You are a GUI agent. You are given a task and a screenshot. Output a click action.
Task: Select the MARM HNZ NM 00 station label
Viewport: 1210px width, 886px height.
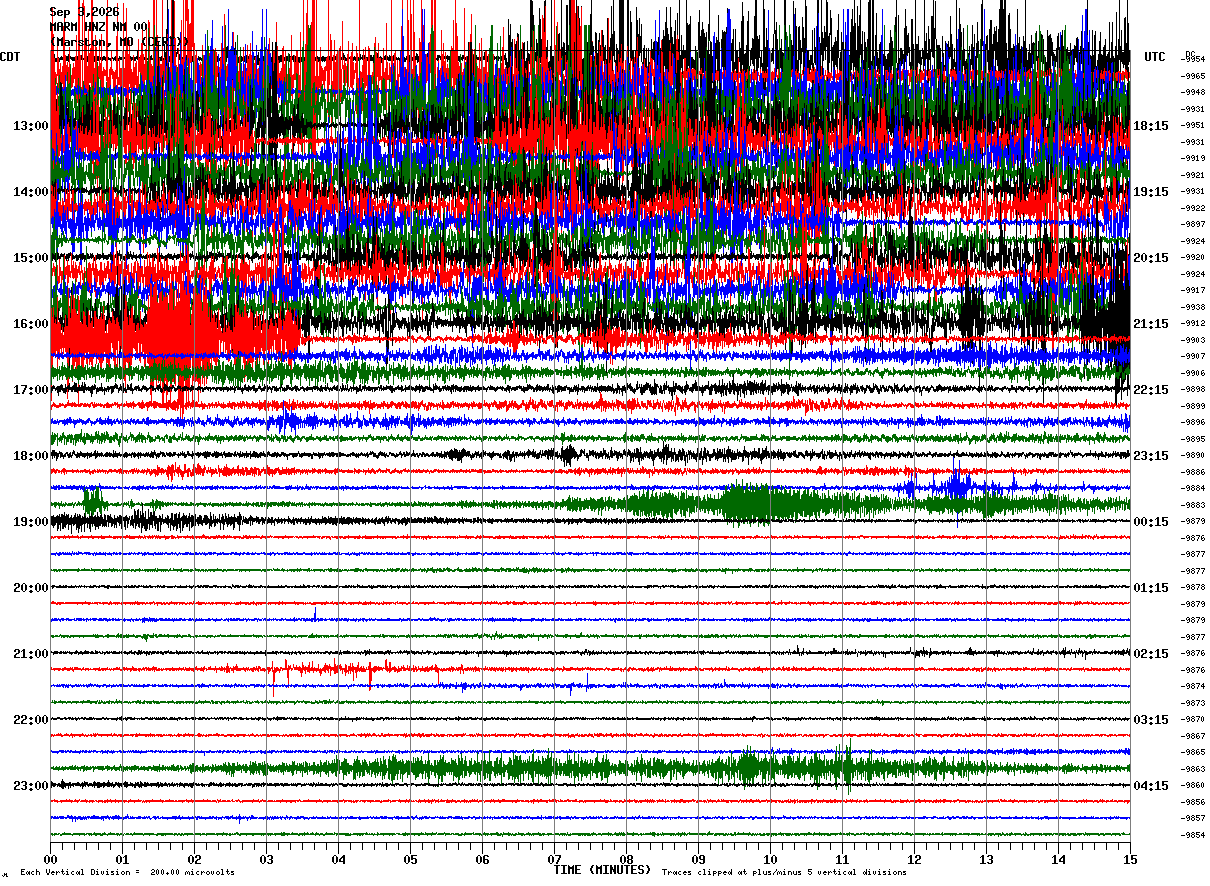pyautogui.click(x=99, y=27)
